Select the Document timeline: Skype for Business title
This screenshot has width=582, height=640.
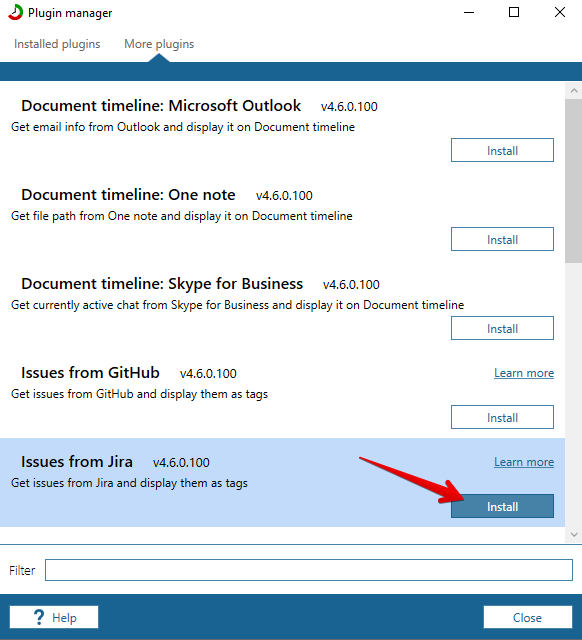(x=162, y=284)
